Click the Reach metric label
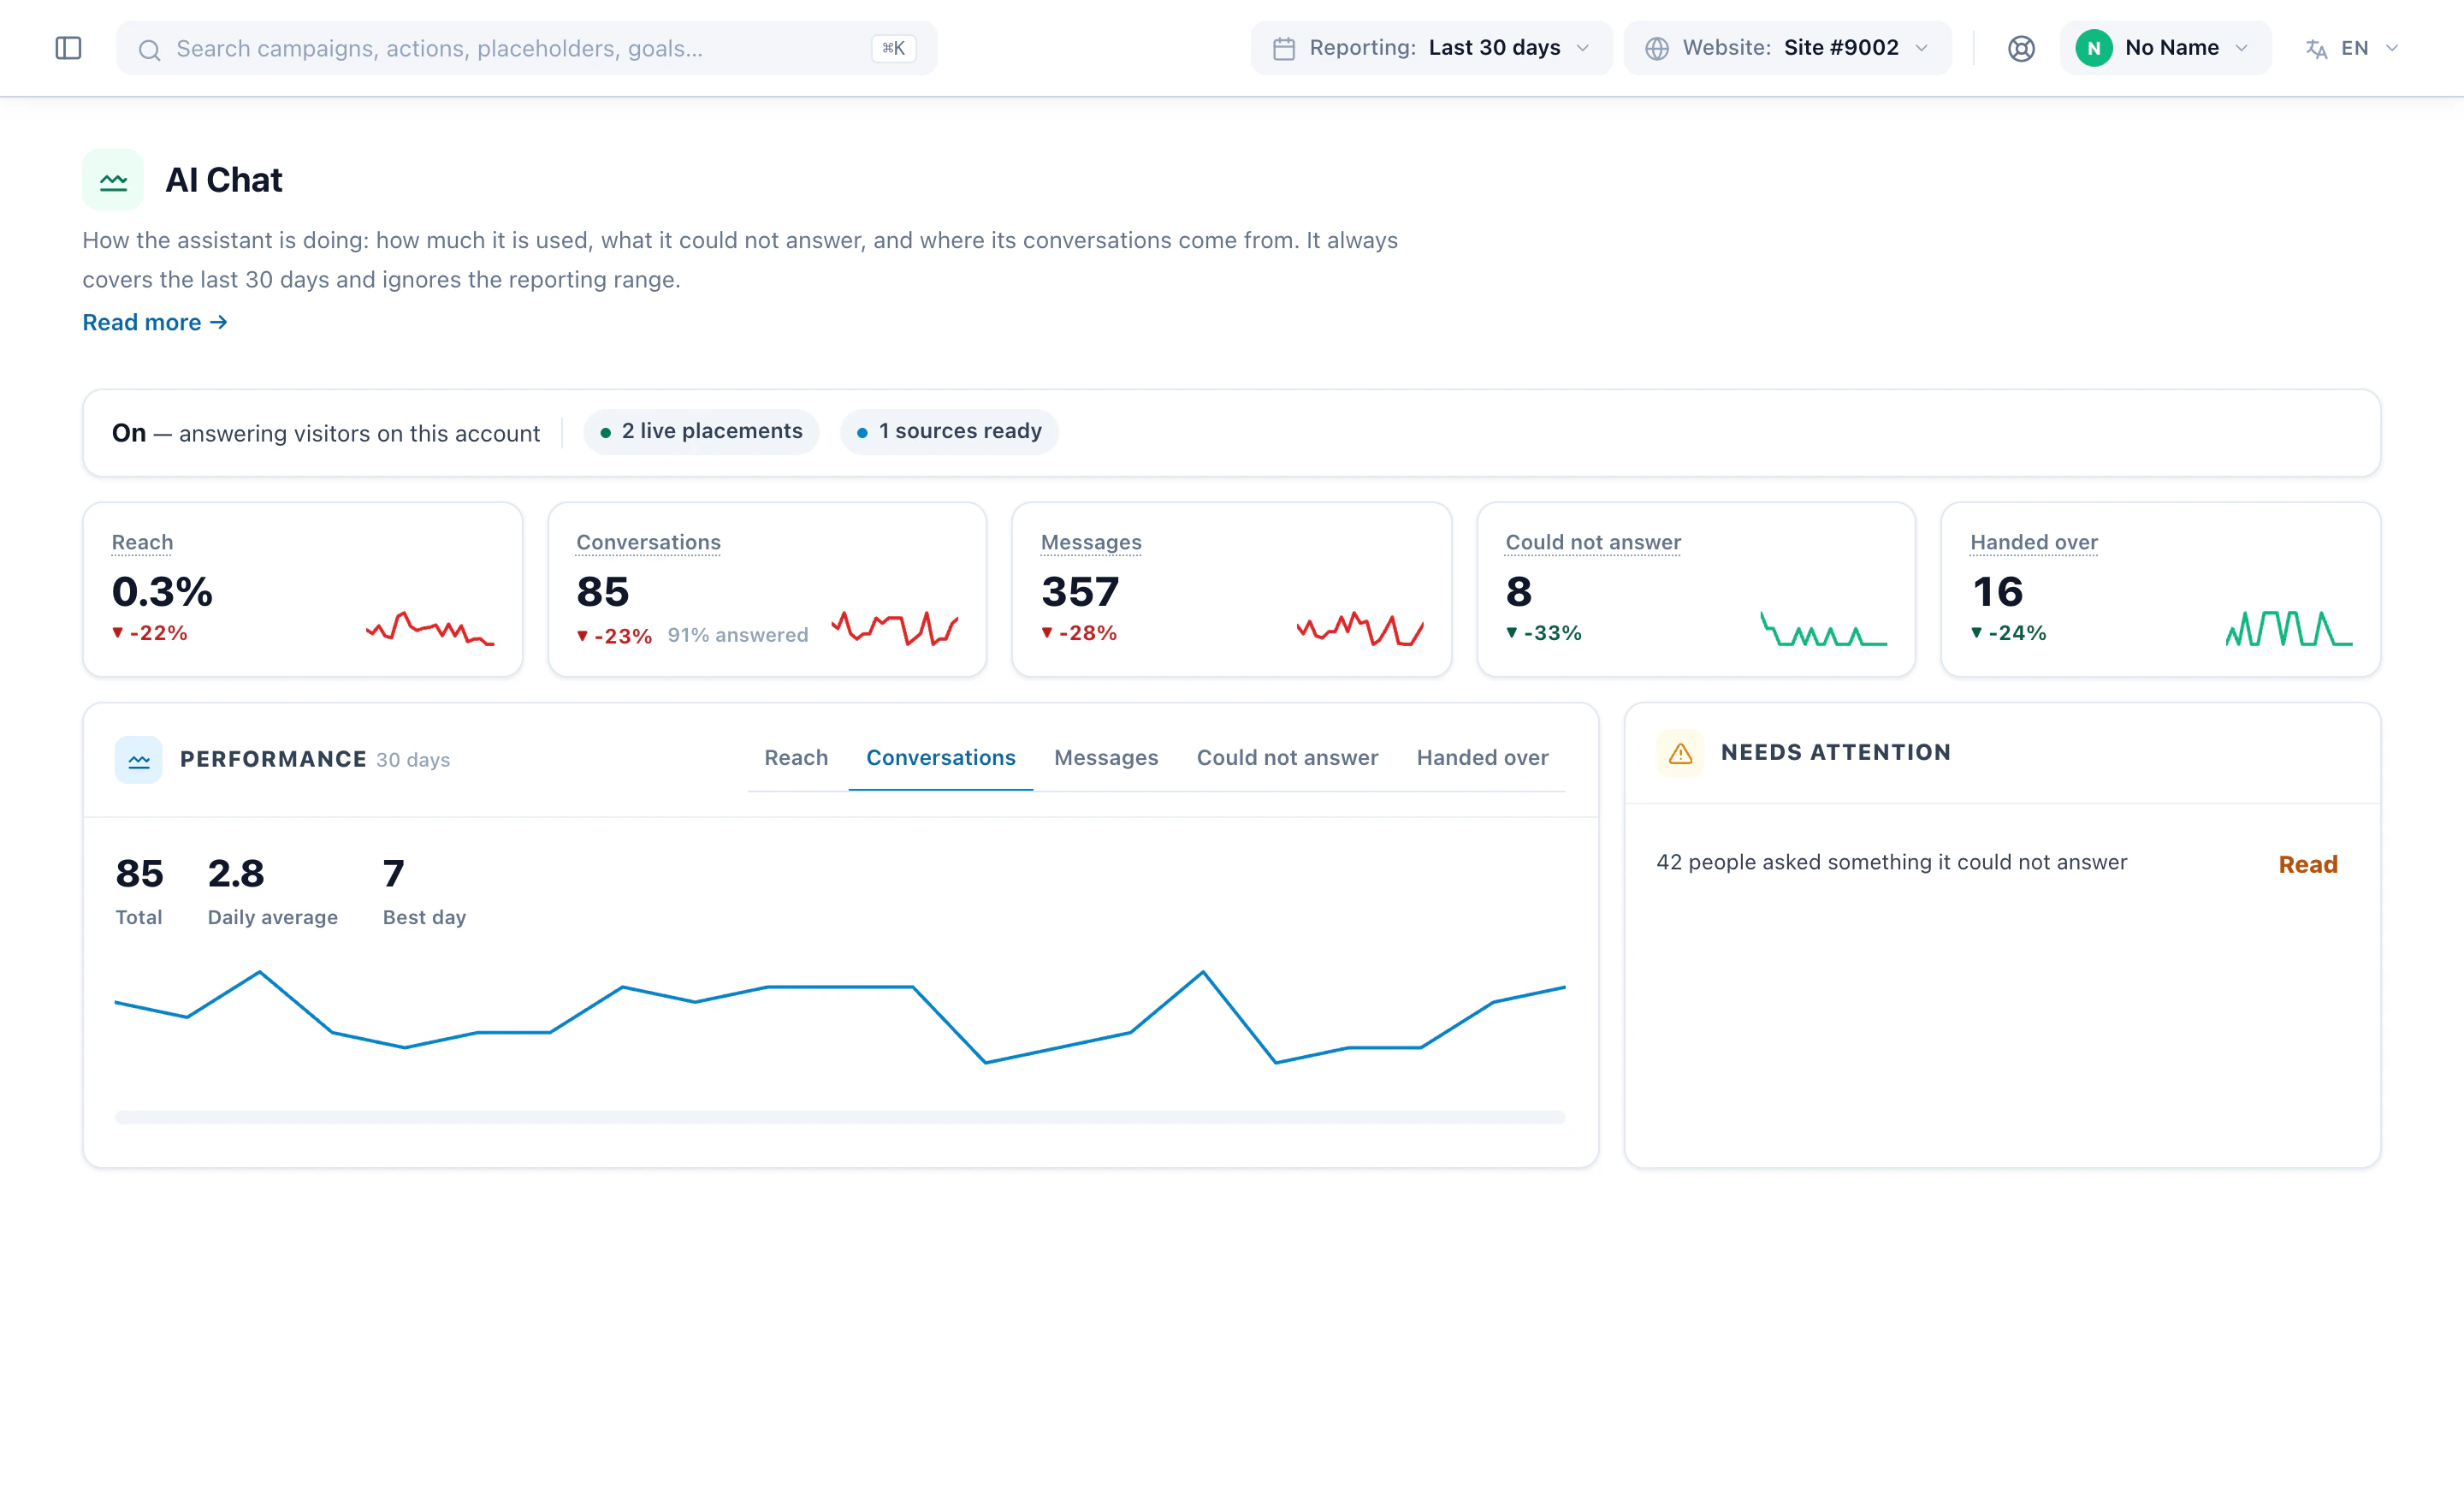This screenshot has width=2464, height=1506. click(142, 542)
